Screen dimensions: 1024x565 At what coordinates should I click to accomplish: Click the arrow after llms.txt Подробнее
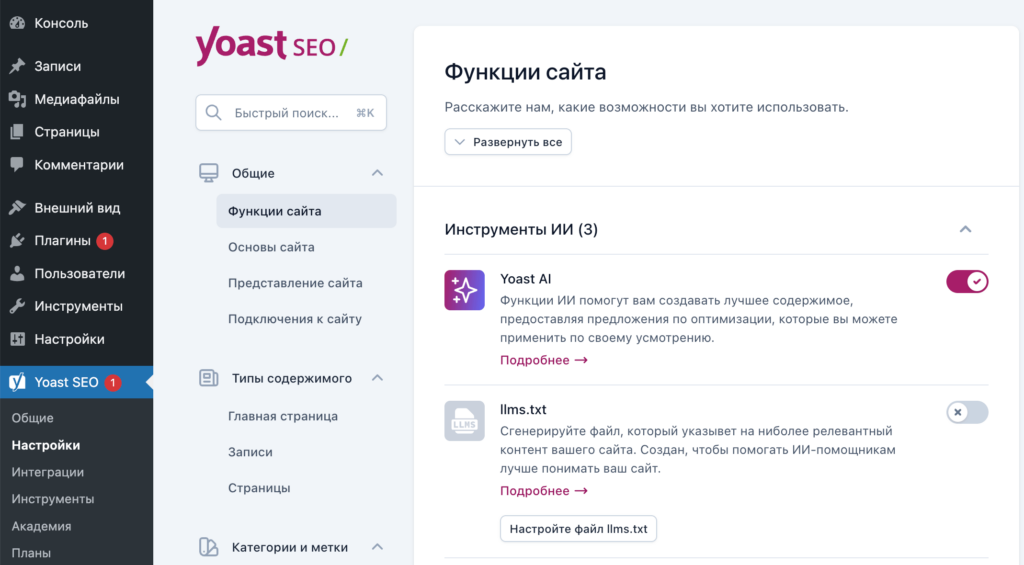pos(581,491)
